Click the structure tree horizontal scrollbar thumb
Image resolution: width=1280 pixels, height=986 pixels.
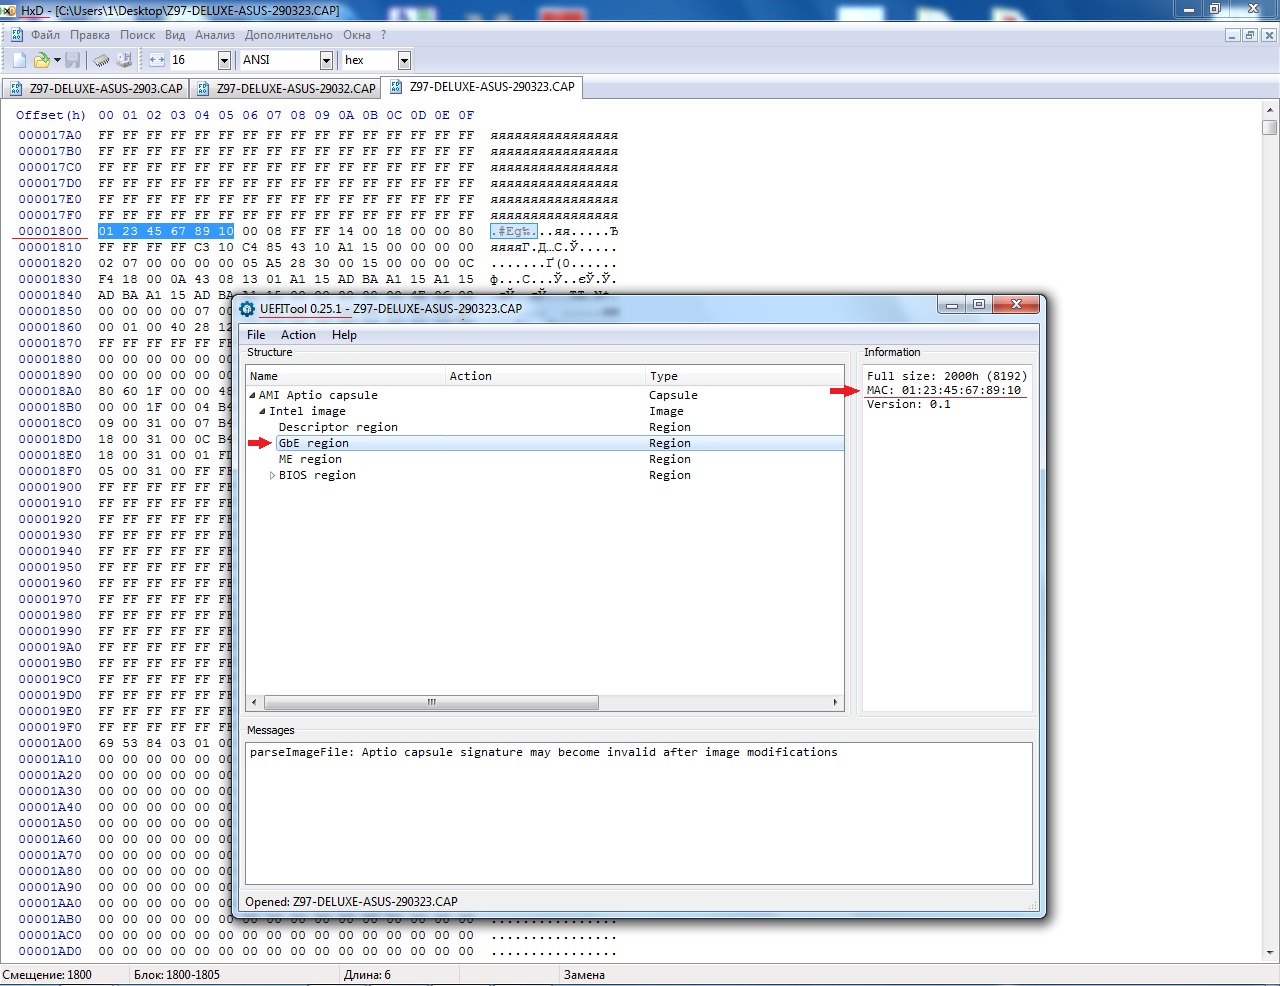(431, 703)
